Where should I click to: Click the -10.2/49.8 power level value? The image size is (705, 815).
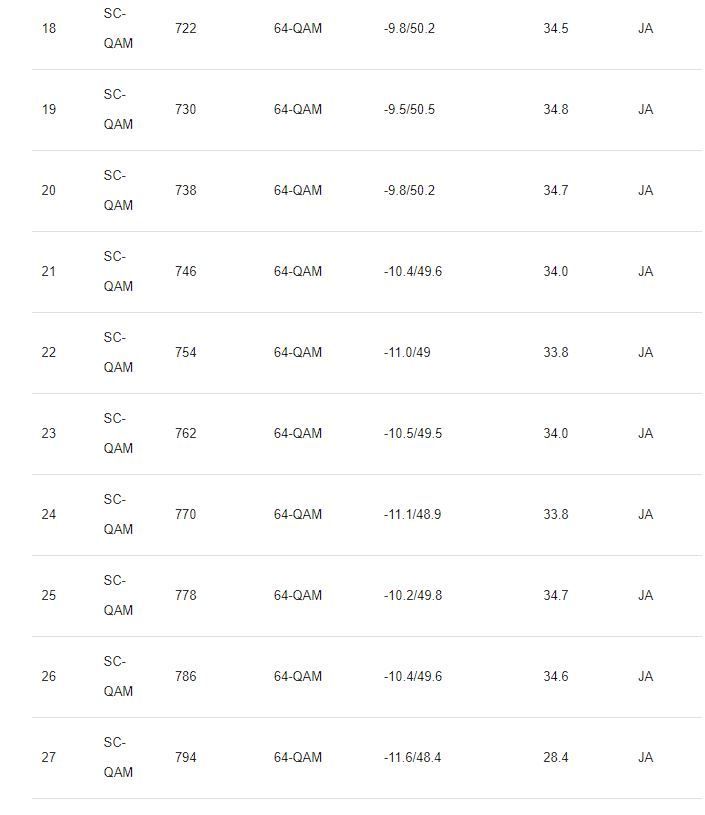coord(413,596)
